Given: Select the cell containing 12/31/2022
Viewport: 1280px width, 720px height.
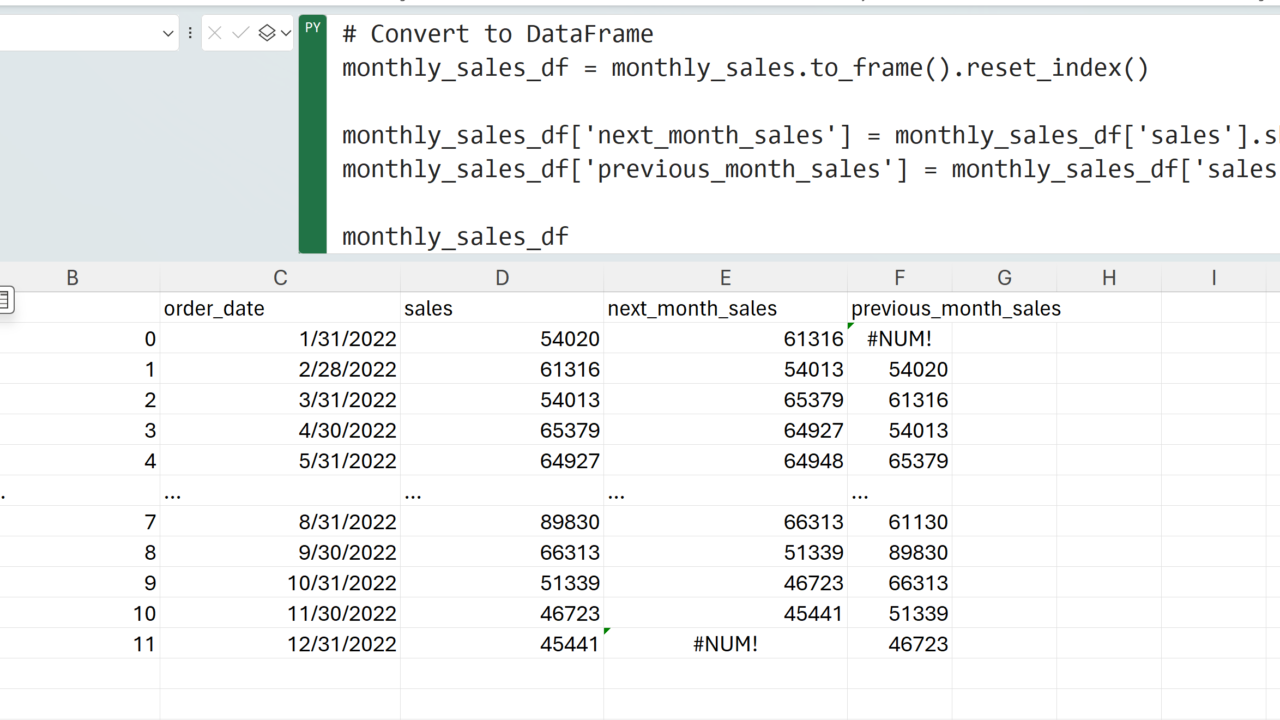Looking at the screenshot, I should 280,645.
